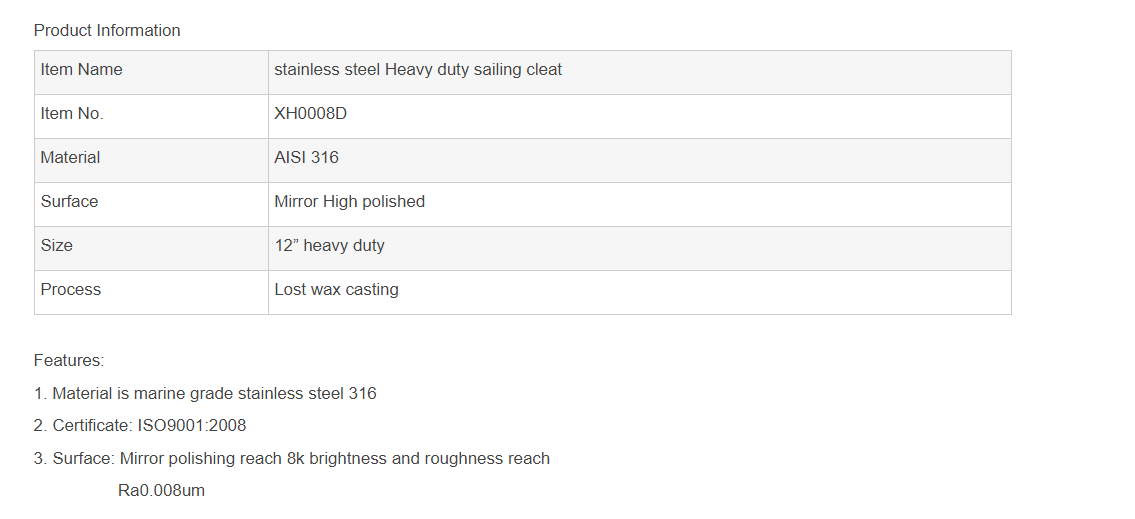Click the 12” heavy duty size value

329,246
